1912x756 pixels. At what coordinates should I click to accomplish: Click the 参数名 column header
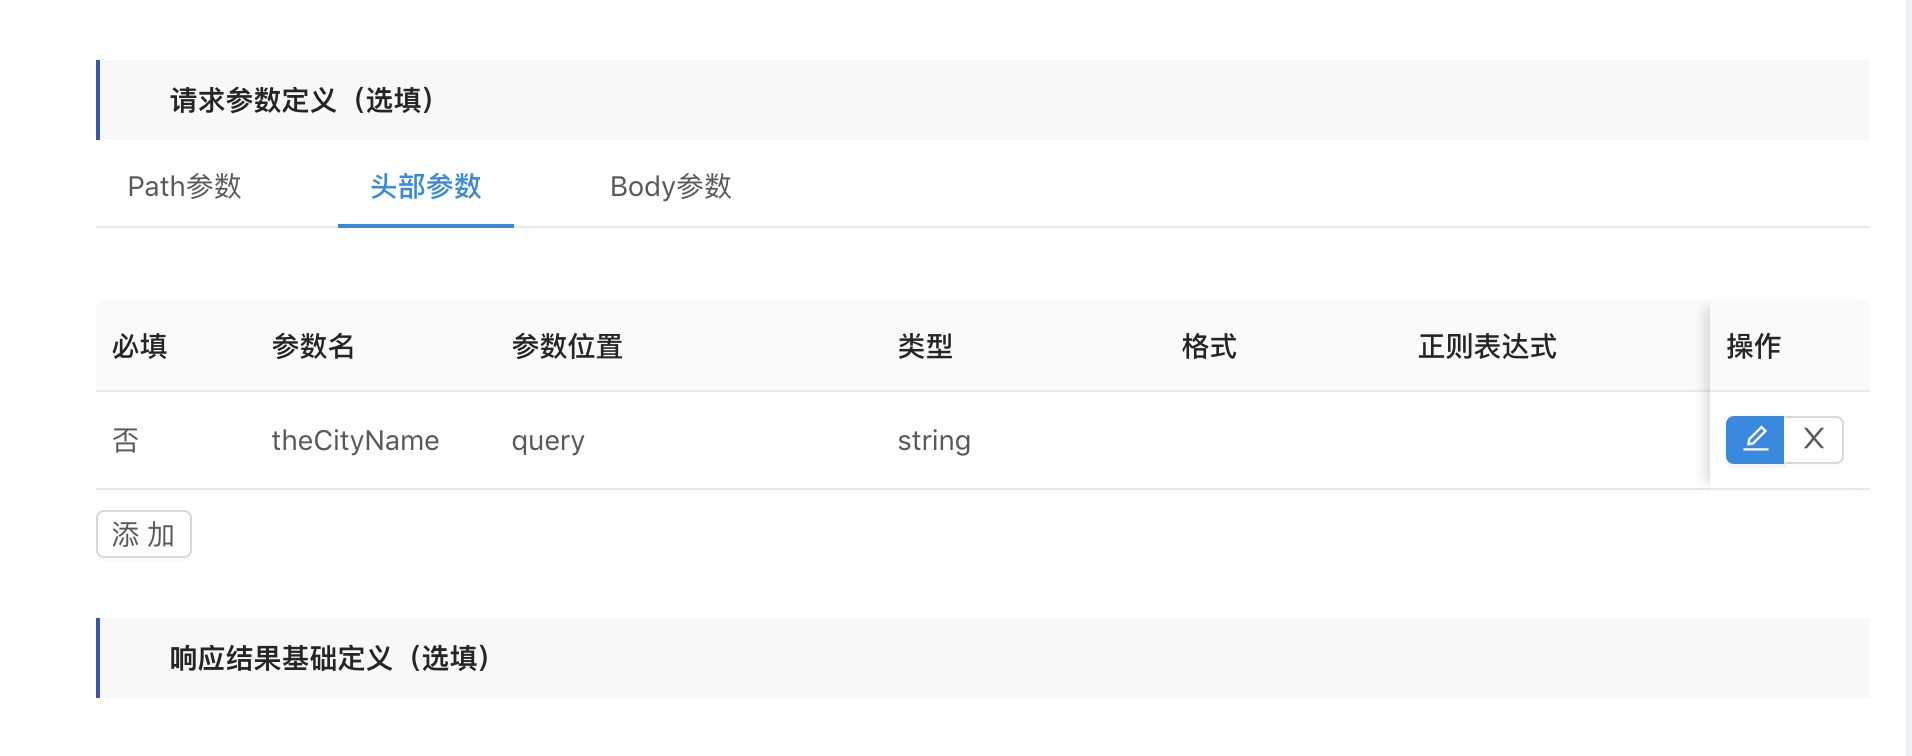click(313, 347)
